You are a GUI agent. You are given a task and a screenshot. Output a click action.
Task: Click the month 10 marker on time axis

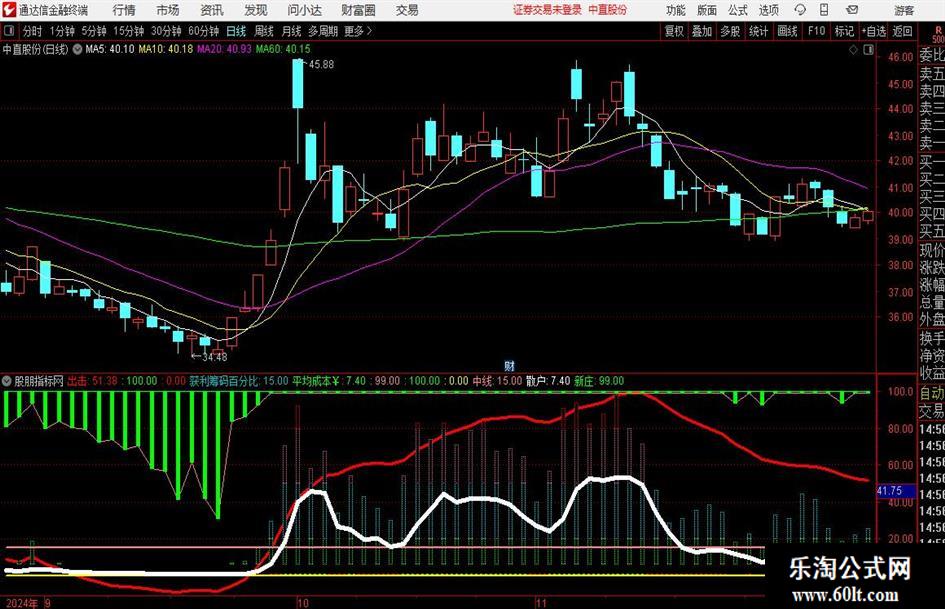(x=302, y=603)
